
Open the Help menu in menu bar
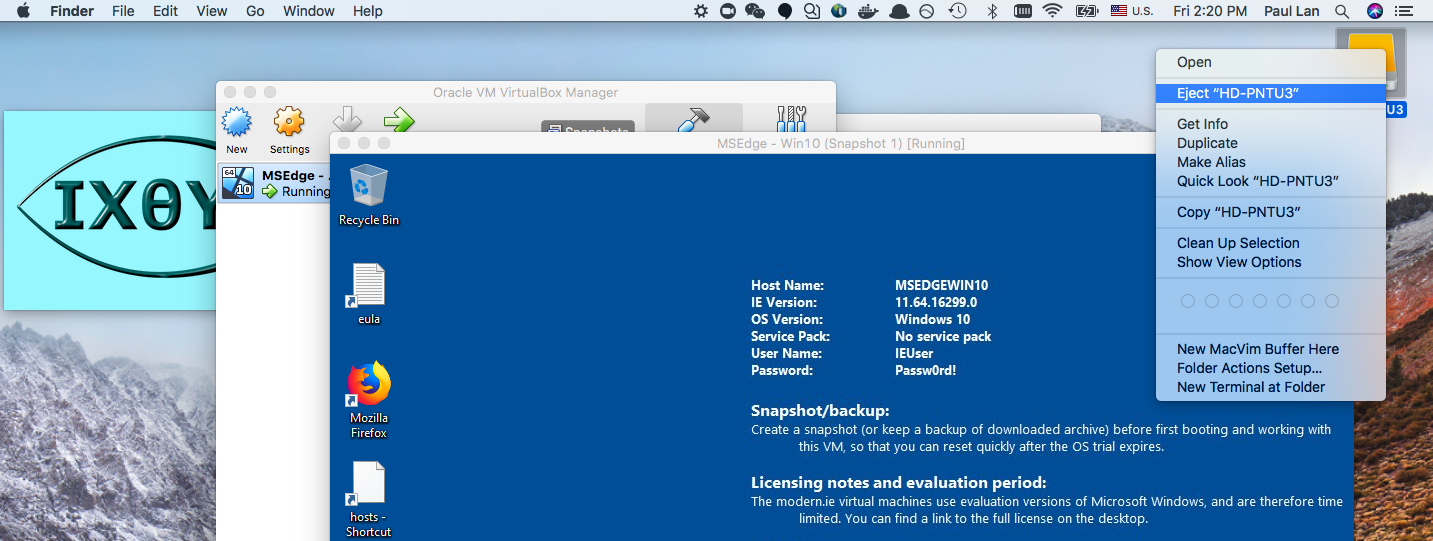(368, 11)
